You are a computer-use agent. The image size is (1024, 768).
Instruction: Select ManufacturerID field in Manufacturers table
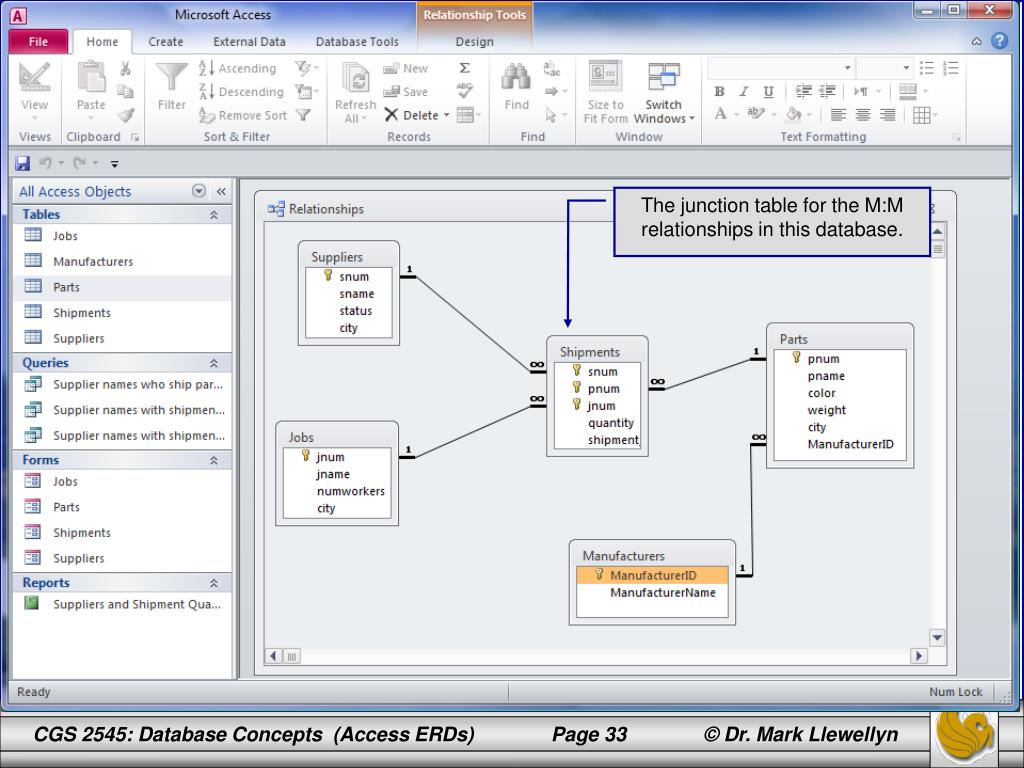pos(652,575)
